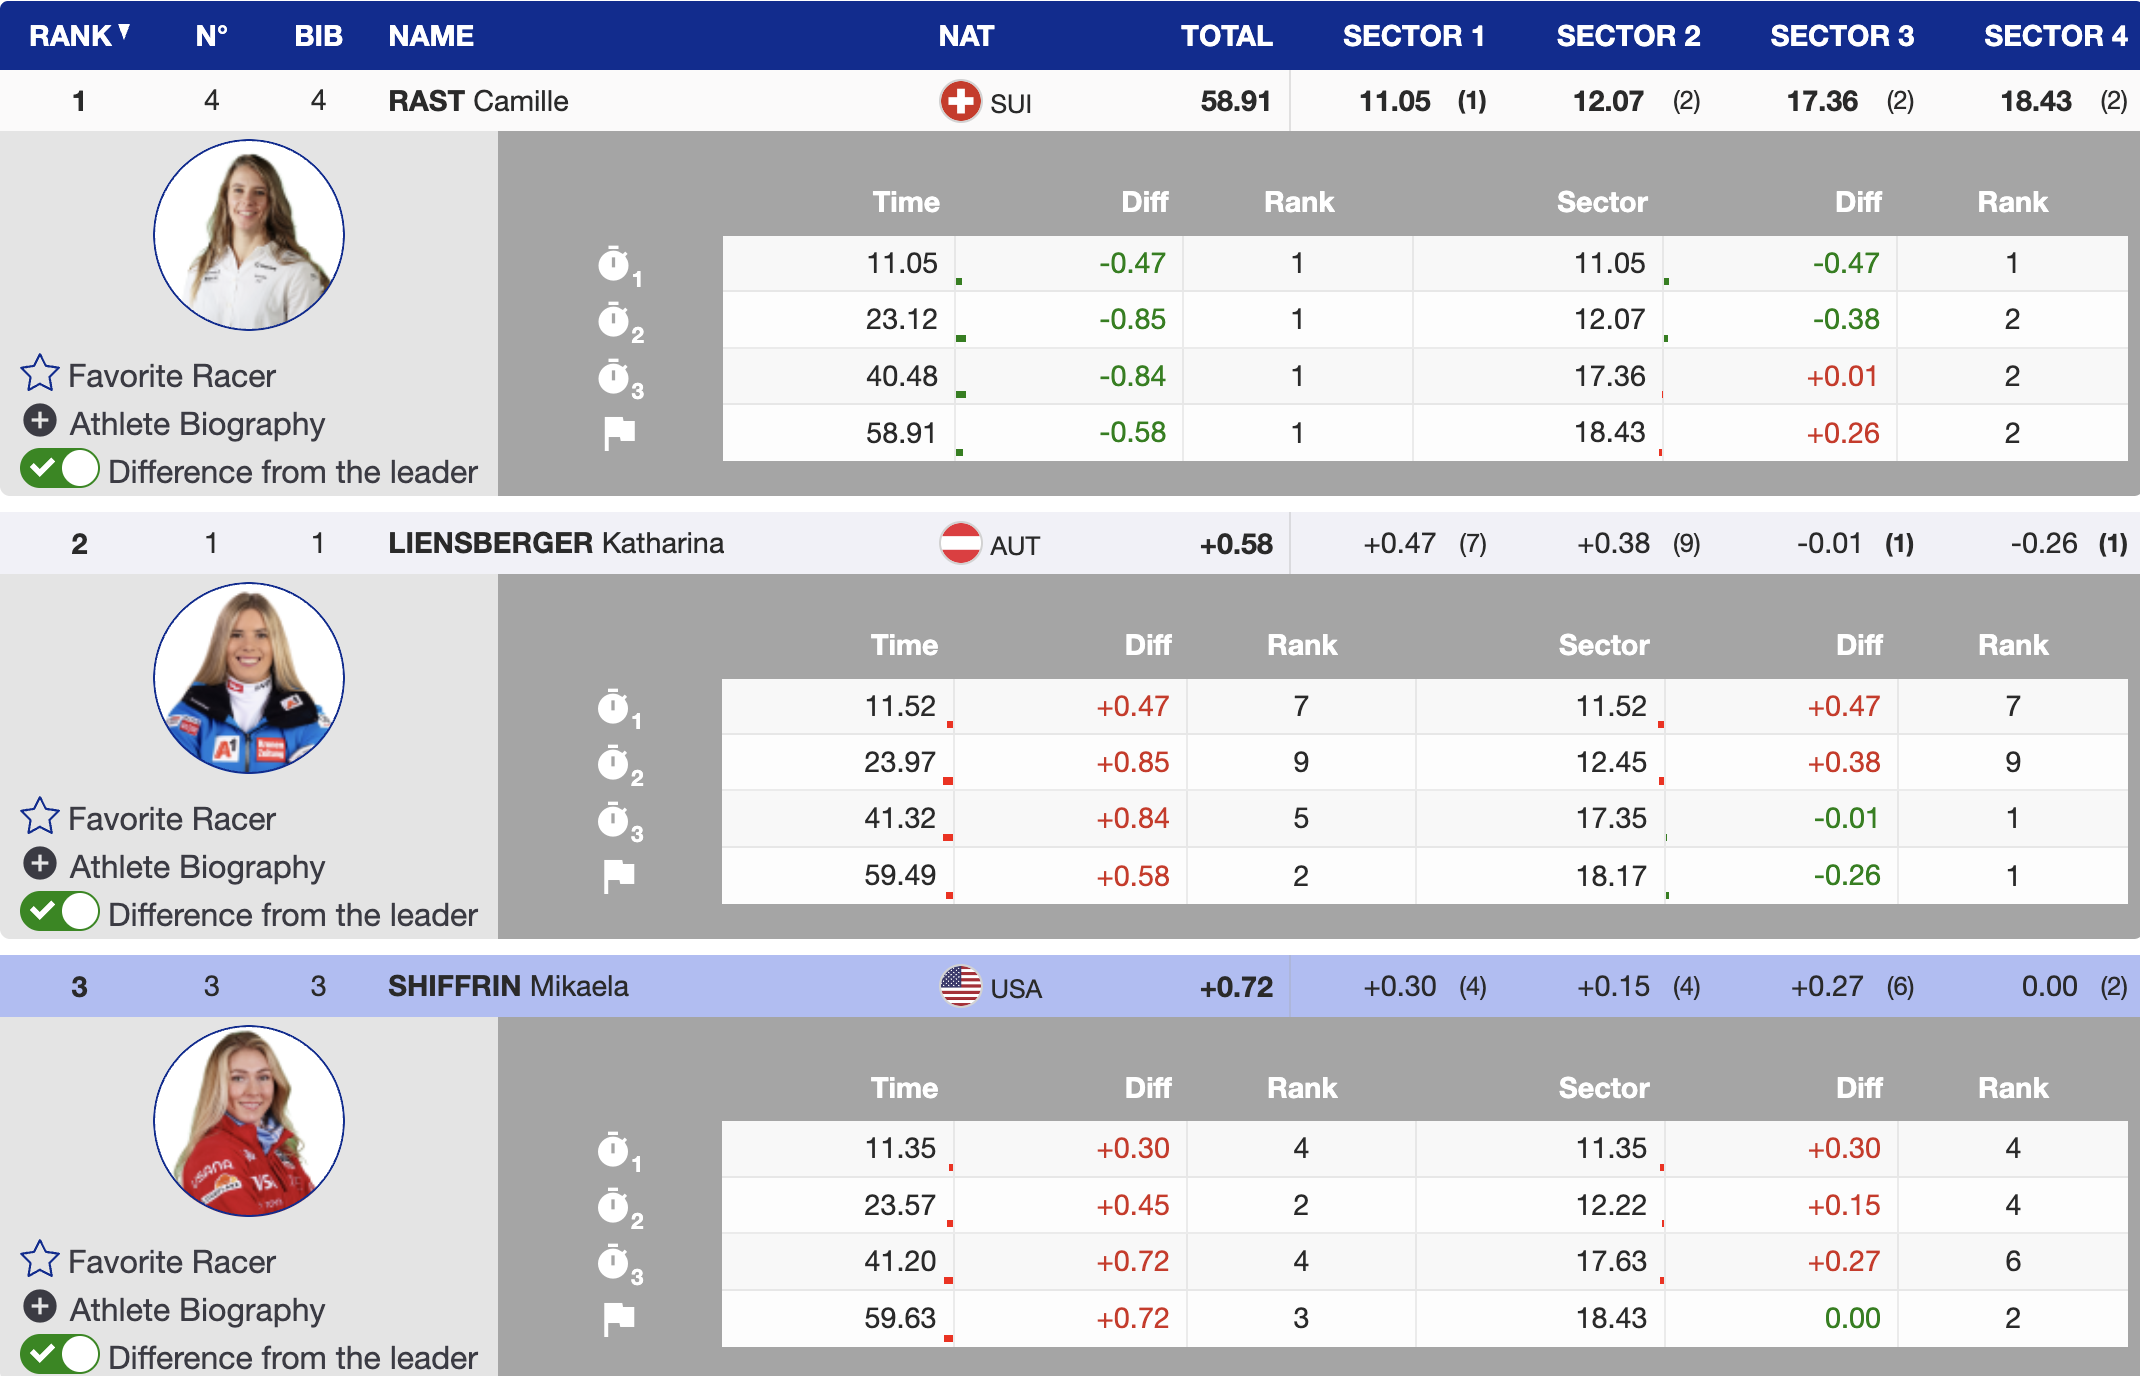Click the SECTOR 3 column header

(1841, 36)
